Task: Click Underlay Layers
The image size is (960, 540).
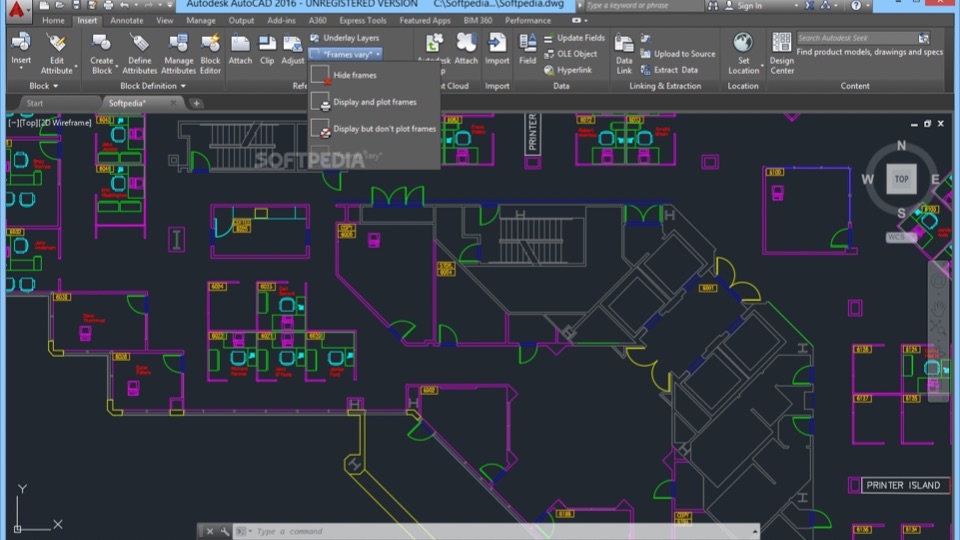Action: 345,38
